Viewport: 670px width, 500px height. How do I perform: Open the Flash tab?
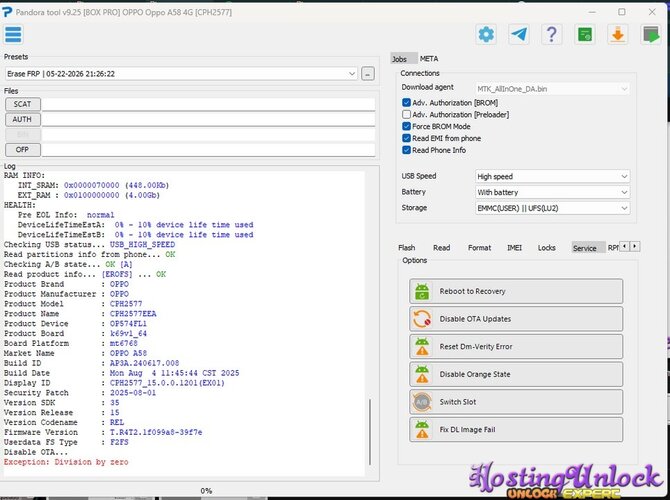pos(406,248)
